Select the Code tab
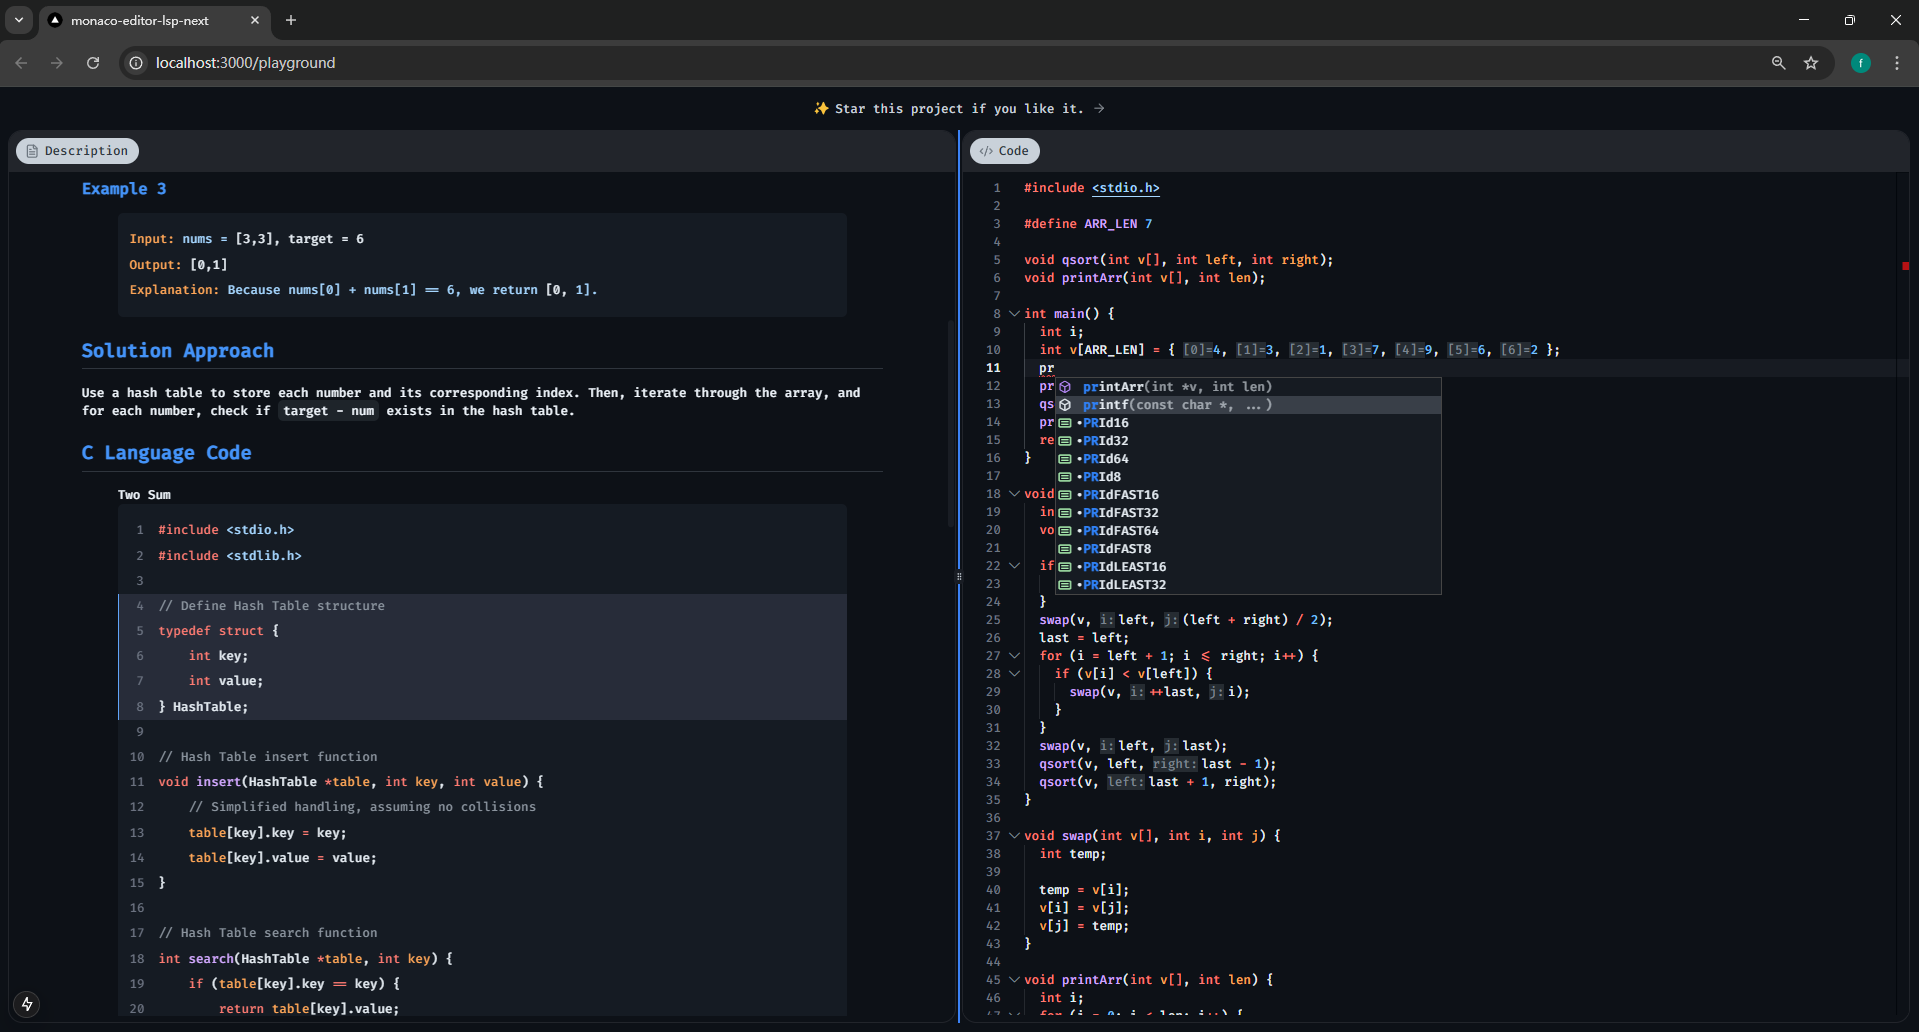 click(1004, 151)
